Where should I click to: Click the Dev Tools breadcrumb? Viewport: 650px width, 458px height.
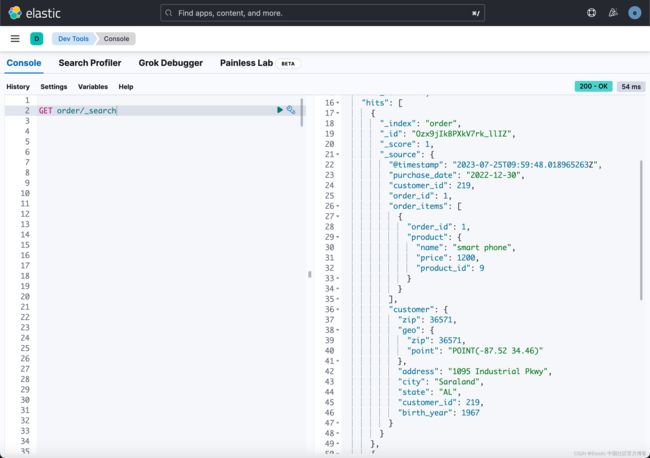(73, 39)
